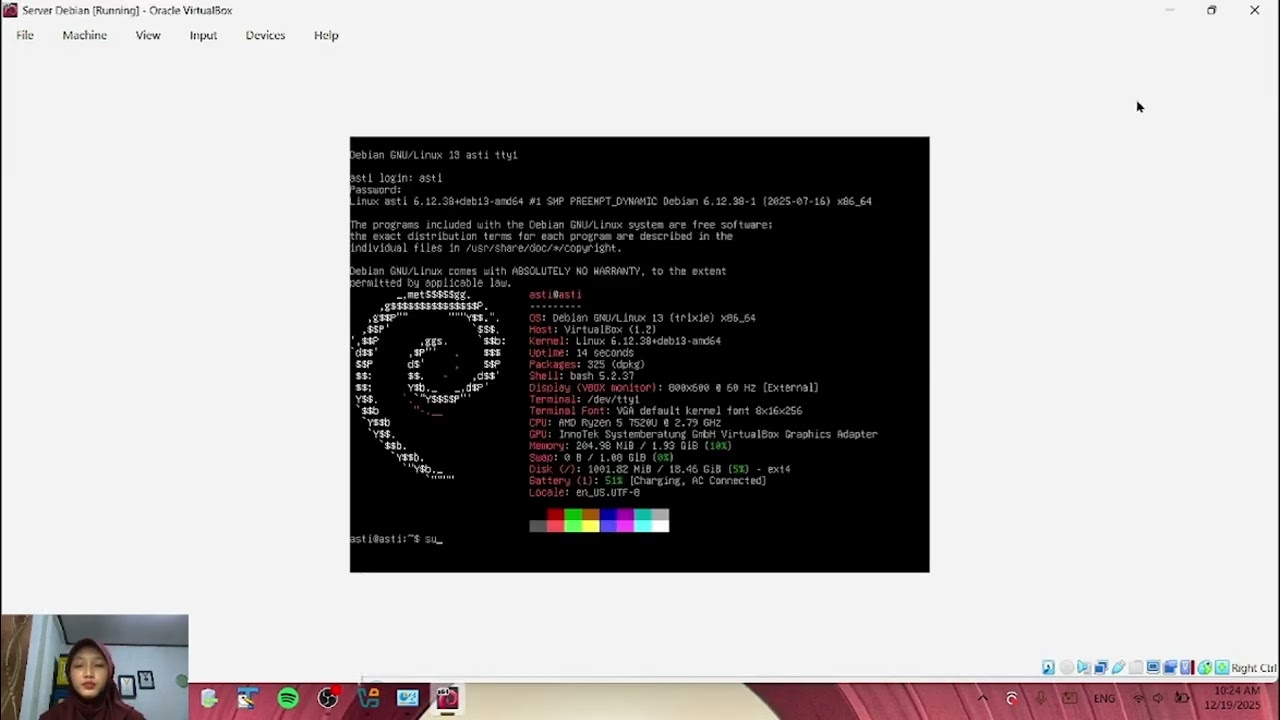This screenshot has height=720, width=1280.
Task: Click the microphone tray icon
Action: click(1041, 698)
